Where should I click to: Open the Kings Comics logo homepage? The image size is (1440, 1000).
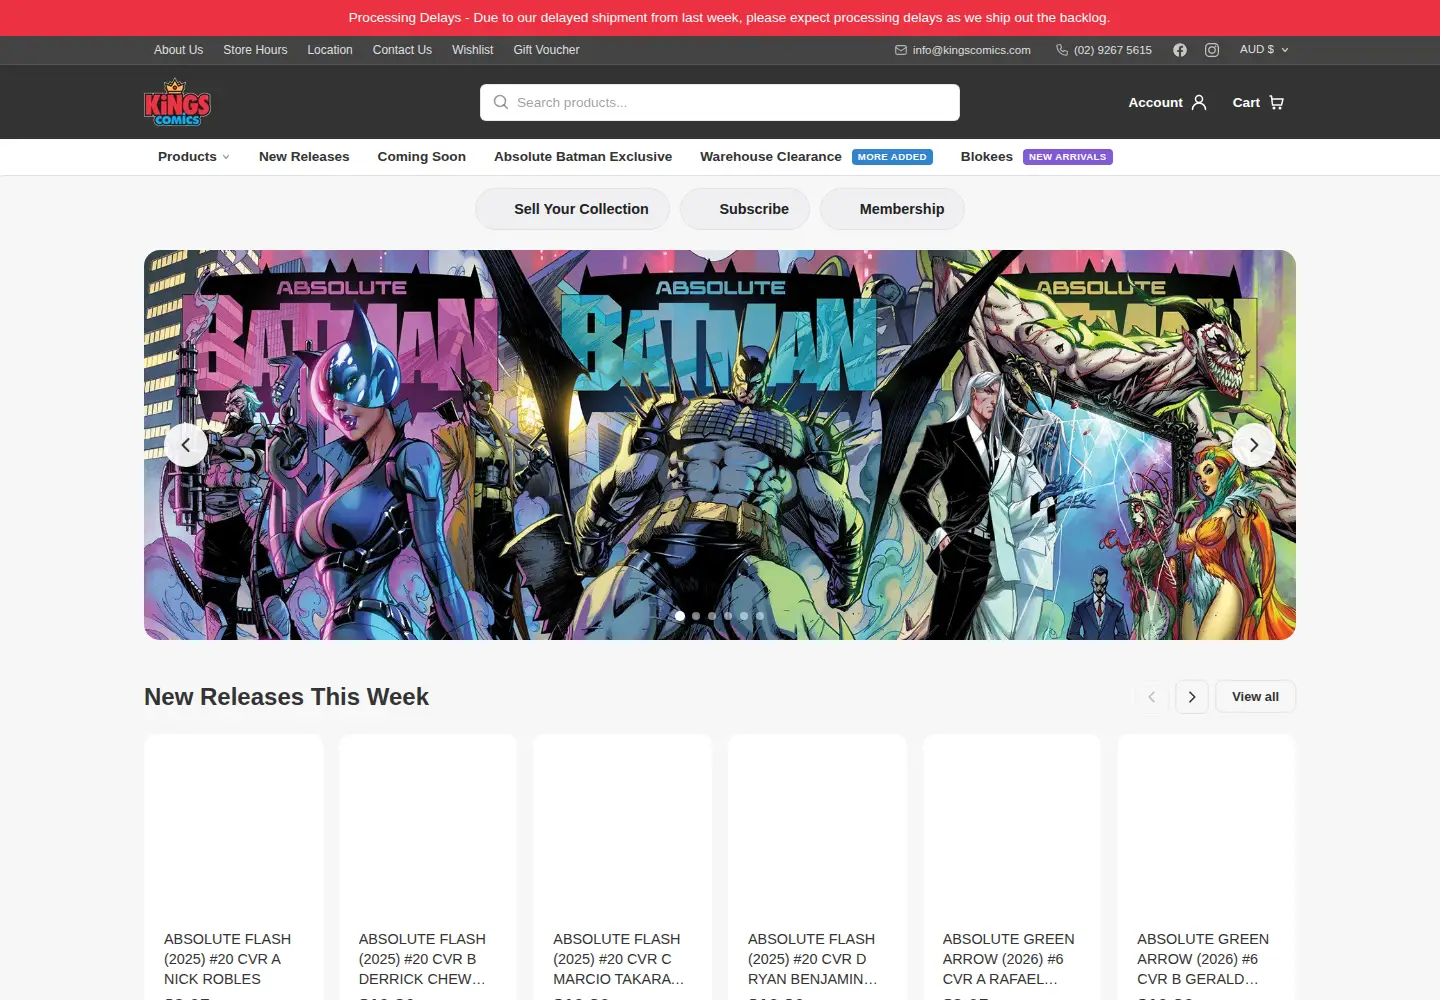(x=177, y=102)
